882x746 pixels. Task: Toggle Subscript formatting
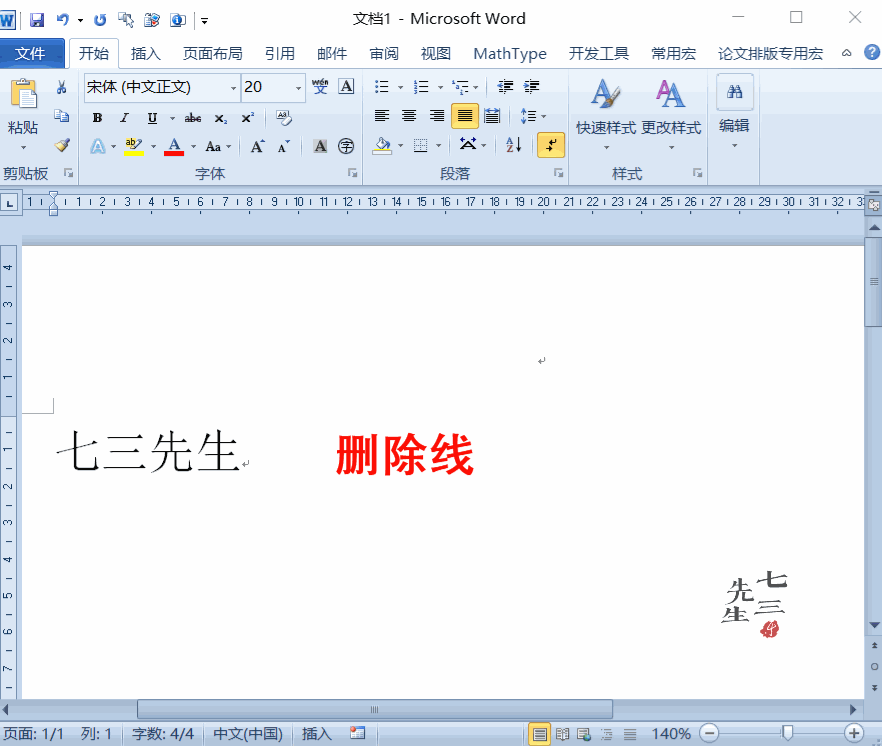point(220,118)
